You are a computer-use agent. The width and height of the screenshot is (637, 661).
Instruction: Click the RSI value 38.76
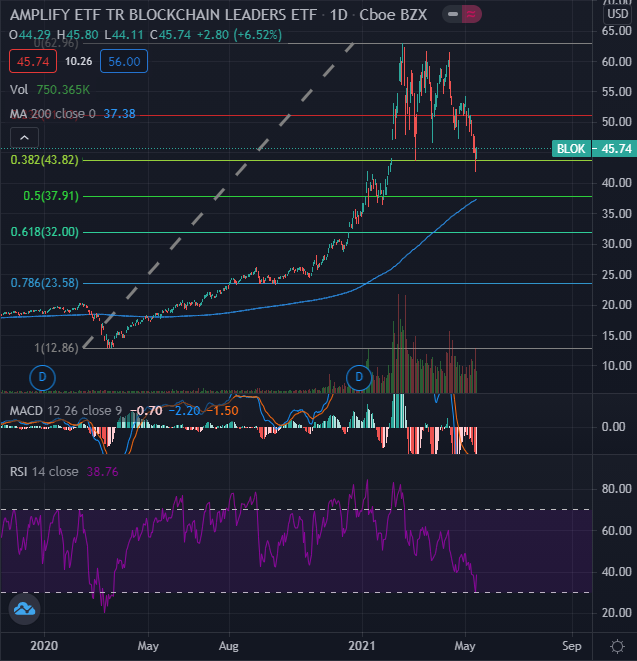pyautogui.click(x=102, y=471)
